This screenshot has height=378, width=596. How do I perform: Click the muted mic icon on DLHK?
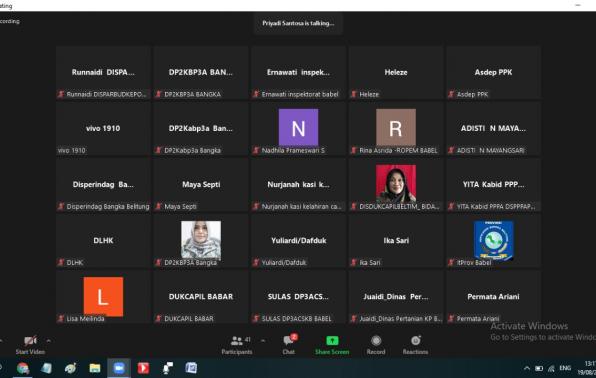tap(61, 262)
